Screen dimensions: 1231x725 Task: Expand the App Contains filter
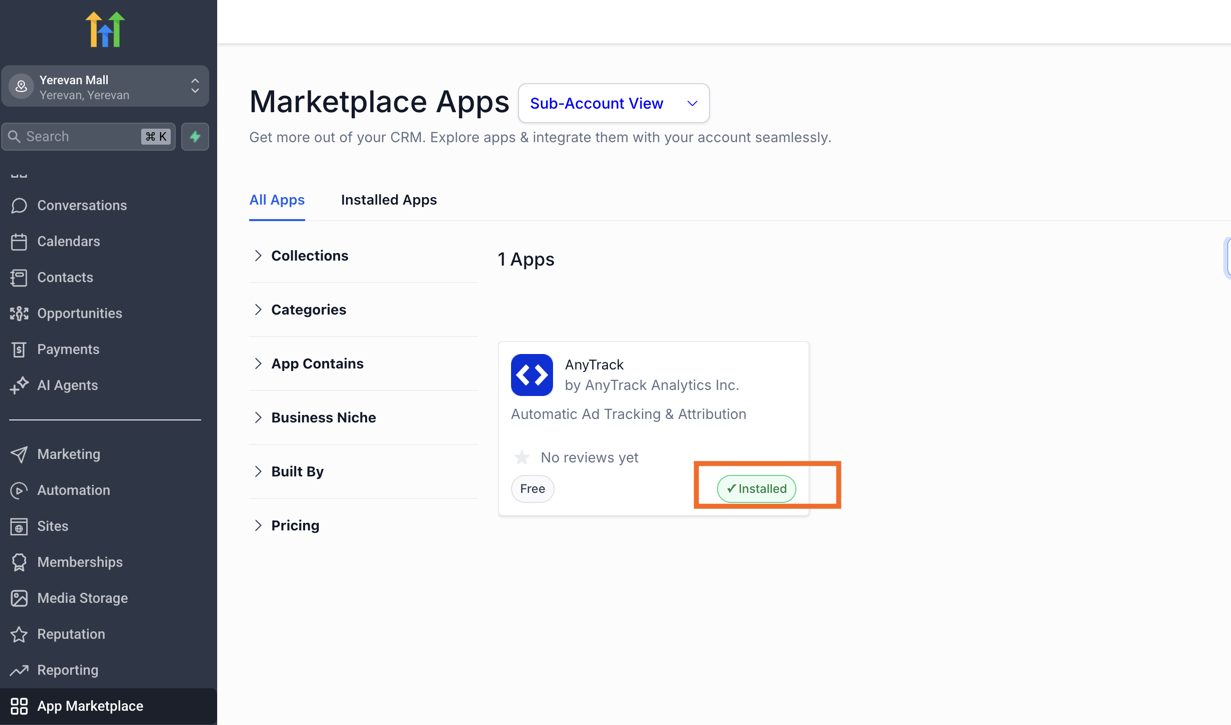click(363, 364)
